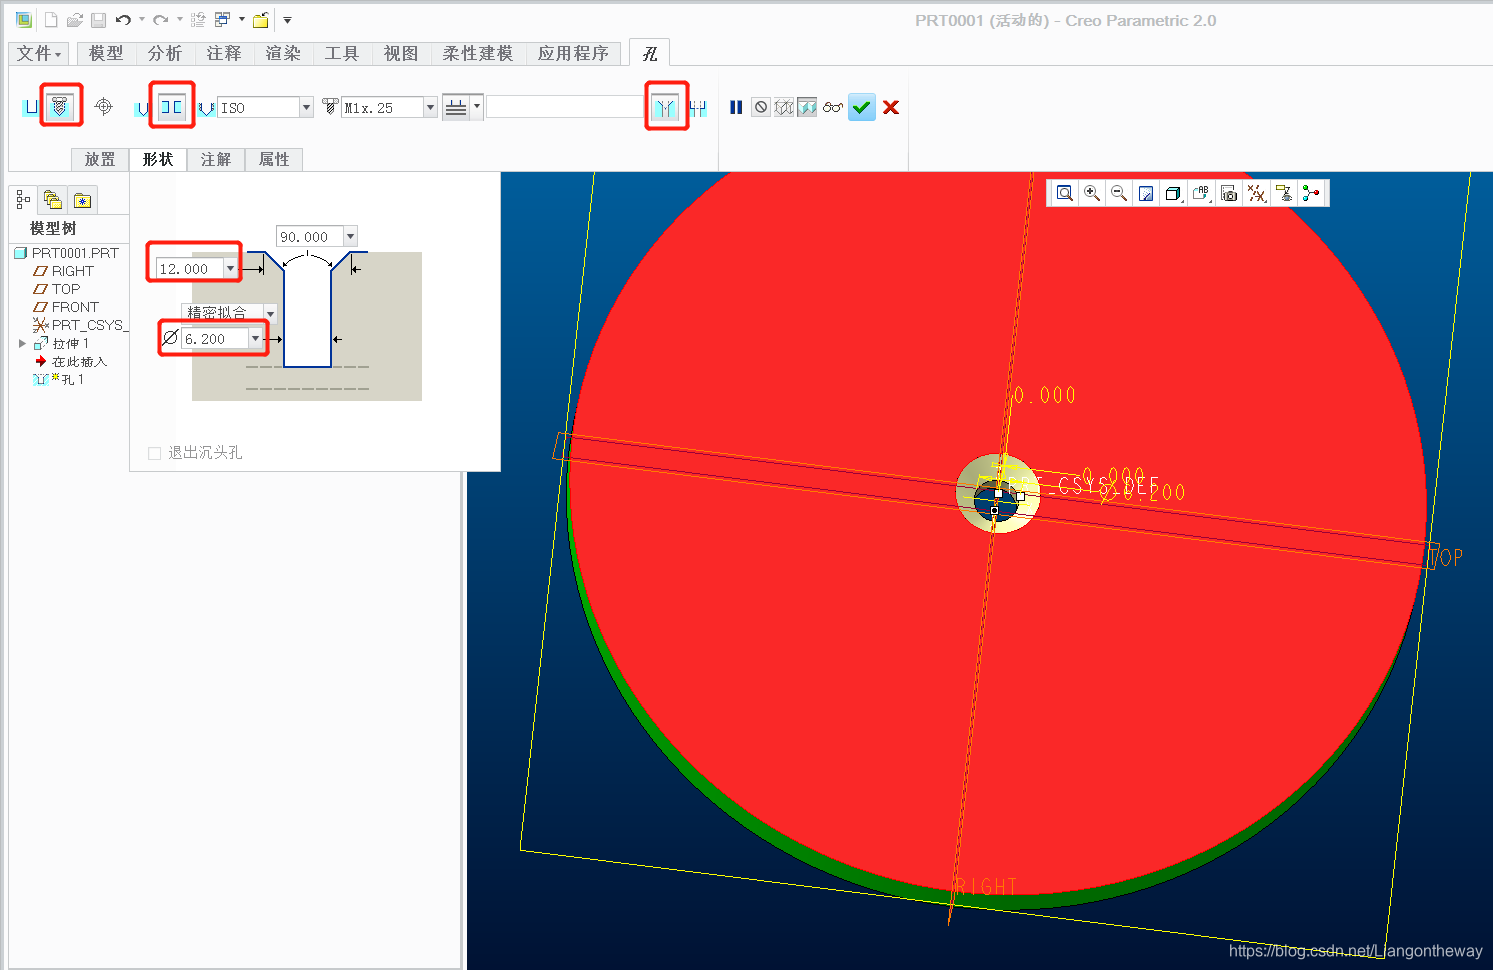Accept the hole feature with green checkmark
The height and width of the screenshot is (970, 1493).
861,107
